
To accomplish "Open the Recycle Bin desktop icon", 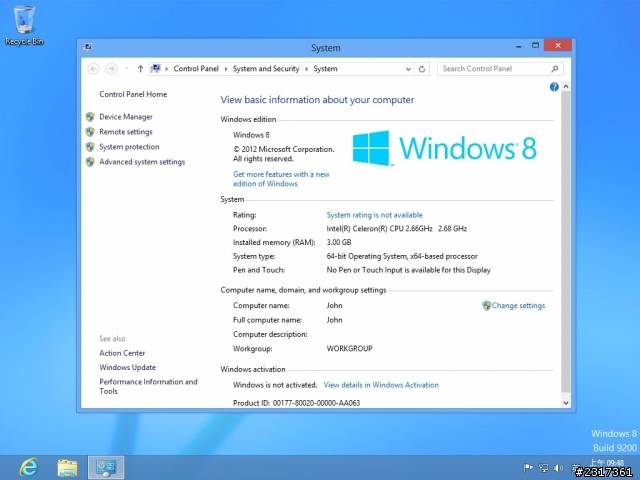I will (x=24, y=24).
